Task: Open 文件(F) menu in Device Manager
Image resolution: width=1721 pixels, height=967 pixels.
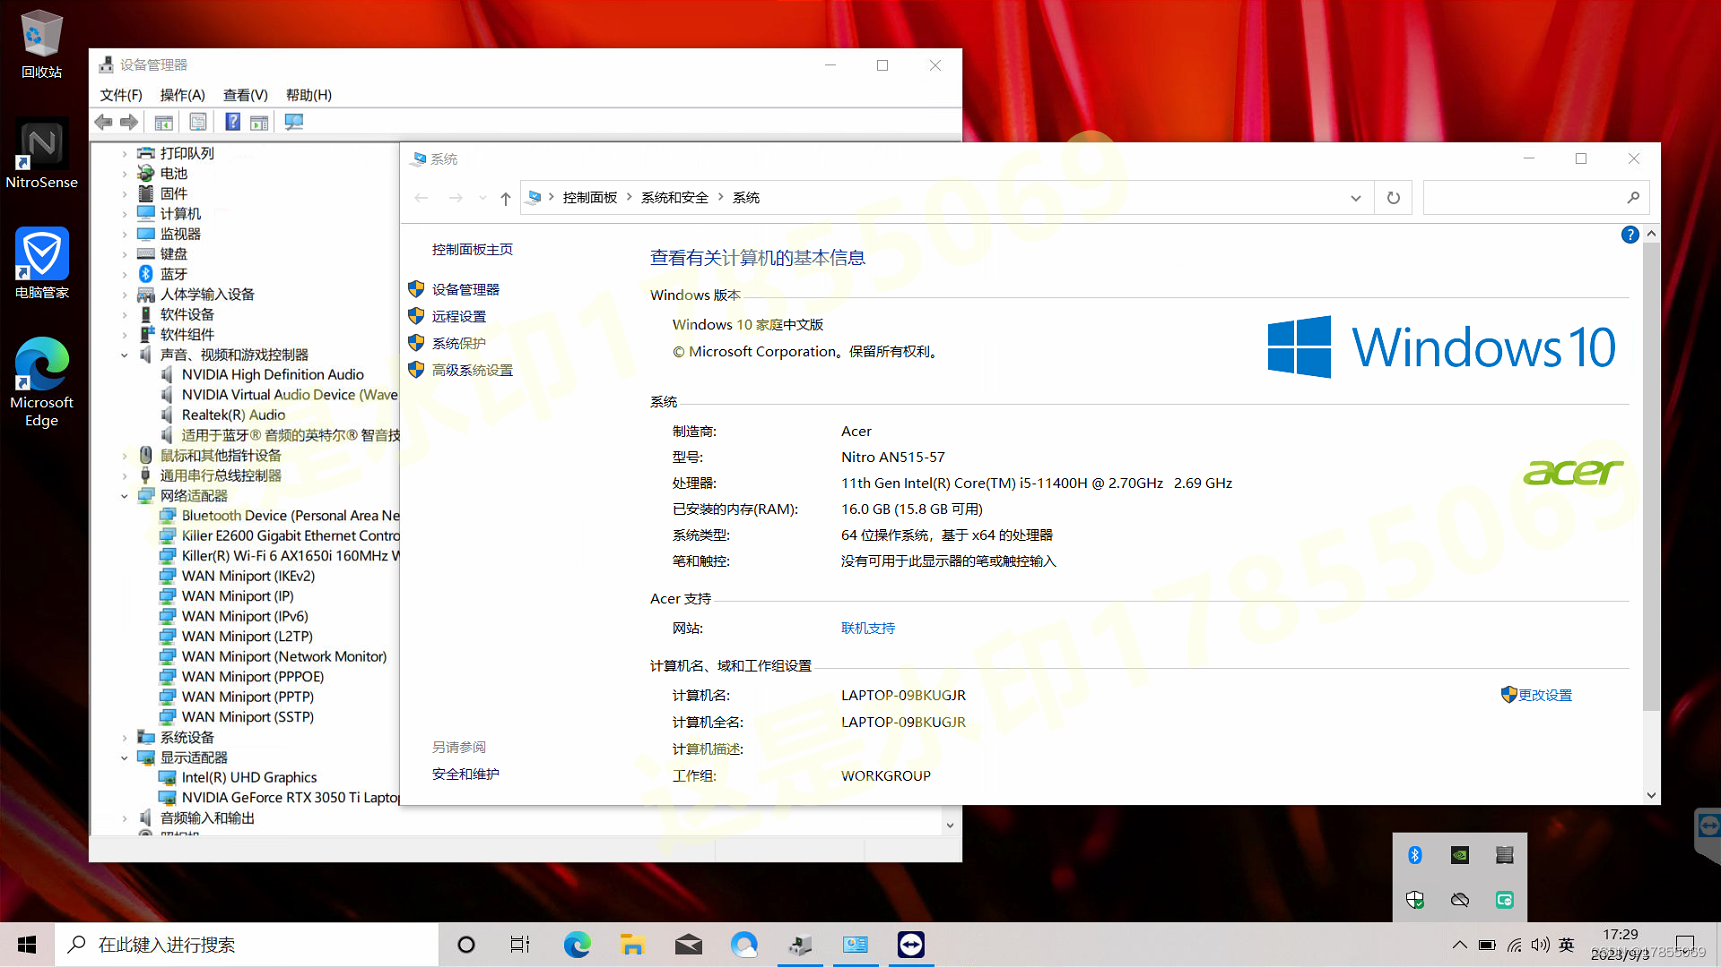Action: click(x=121, y=95)
